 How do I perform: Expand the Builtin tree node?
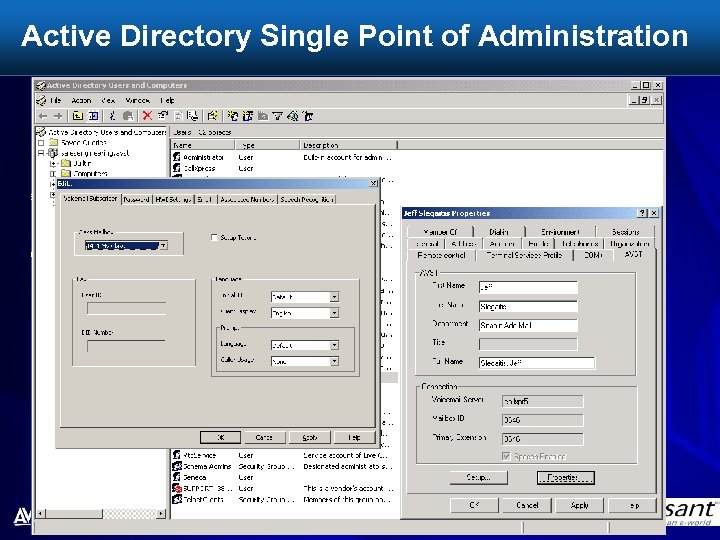pyautogui.click(x=53, y=163)
